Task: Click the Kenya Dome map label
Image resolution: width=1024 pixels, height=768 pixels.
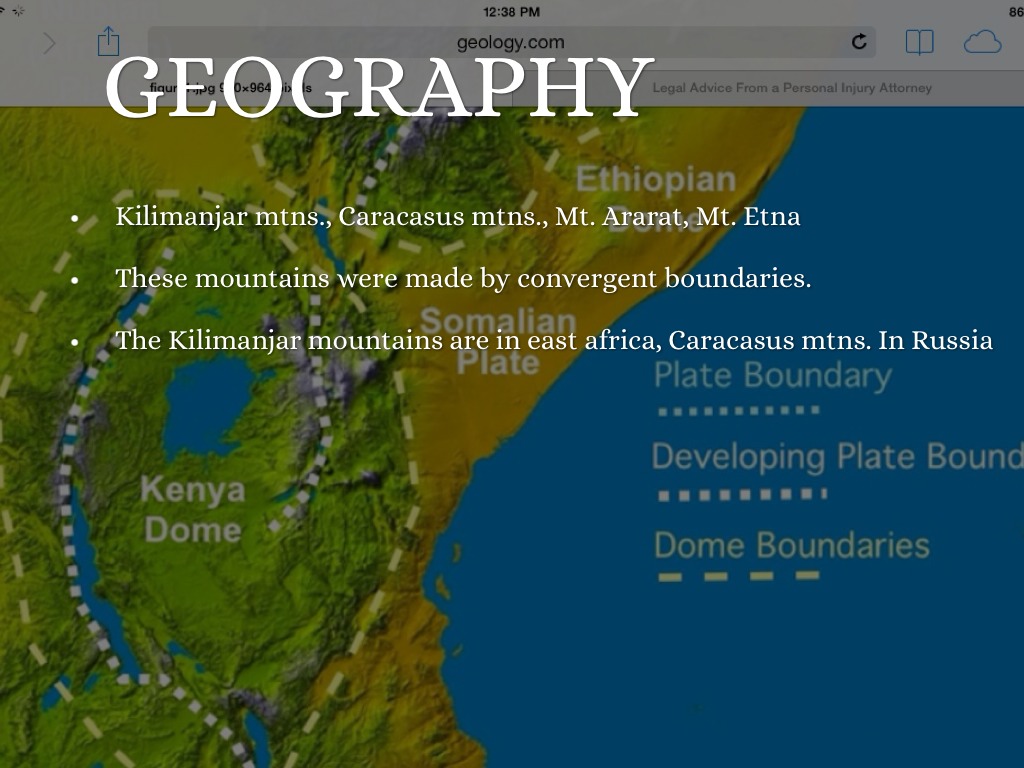Action: 192,509
